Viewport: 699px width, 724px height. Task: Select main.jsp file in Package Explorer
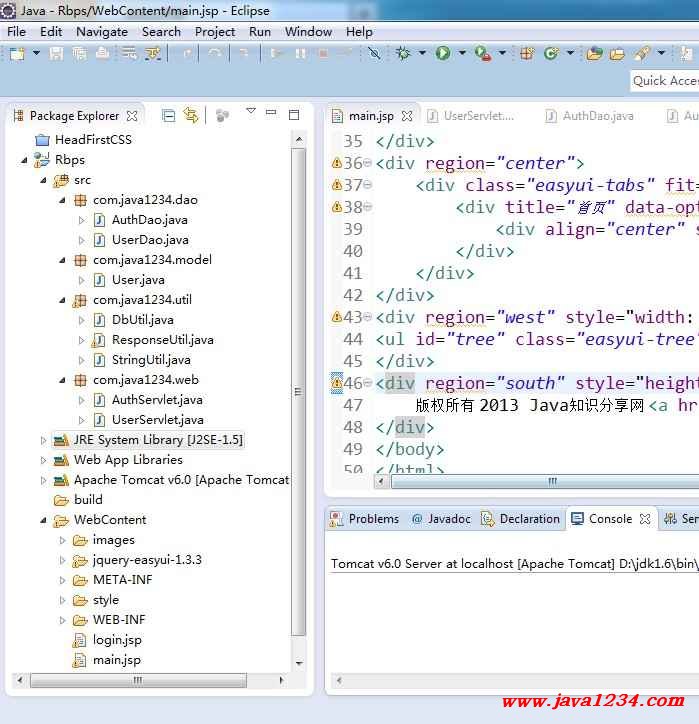coord(117,660)
